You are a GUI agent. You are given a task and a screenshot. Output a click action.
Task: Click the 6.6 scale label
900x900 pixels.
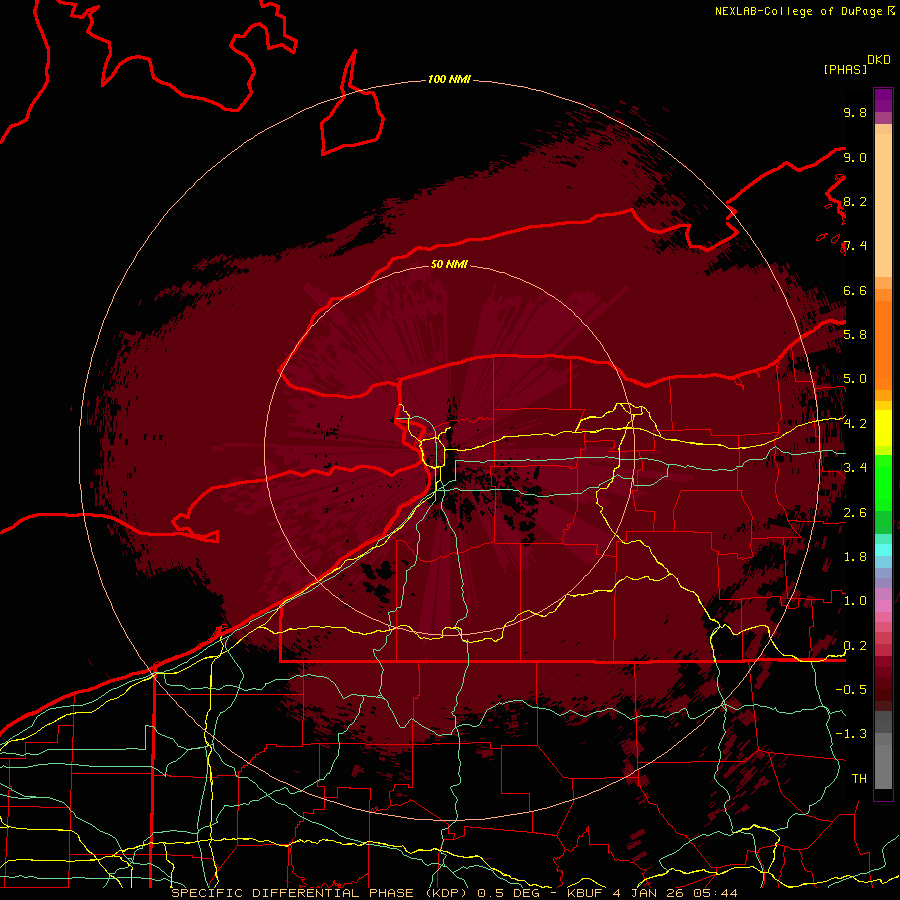pyautogui.click(x=855, y=290)
